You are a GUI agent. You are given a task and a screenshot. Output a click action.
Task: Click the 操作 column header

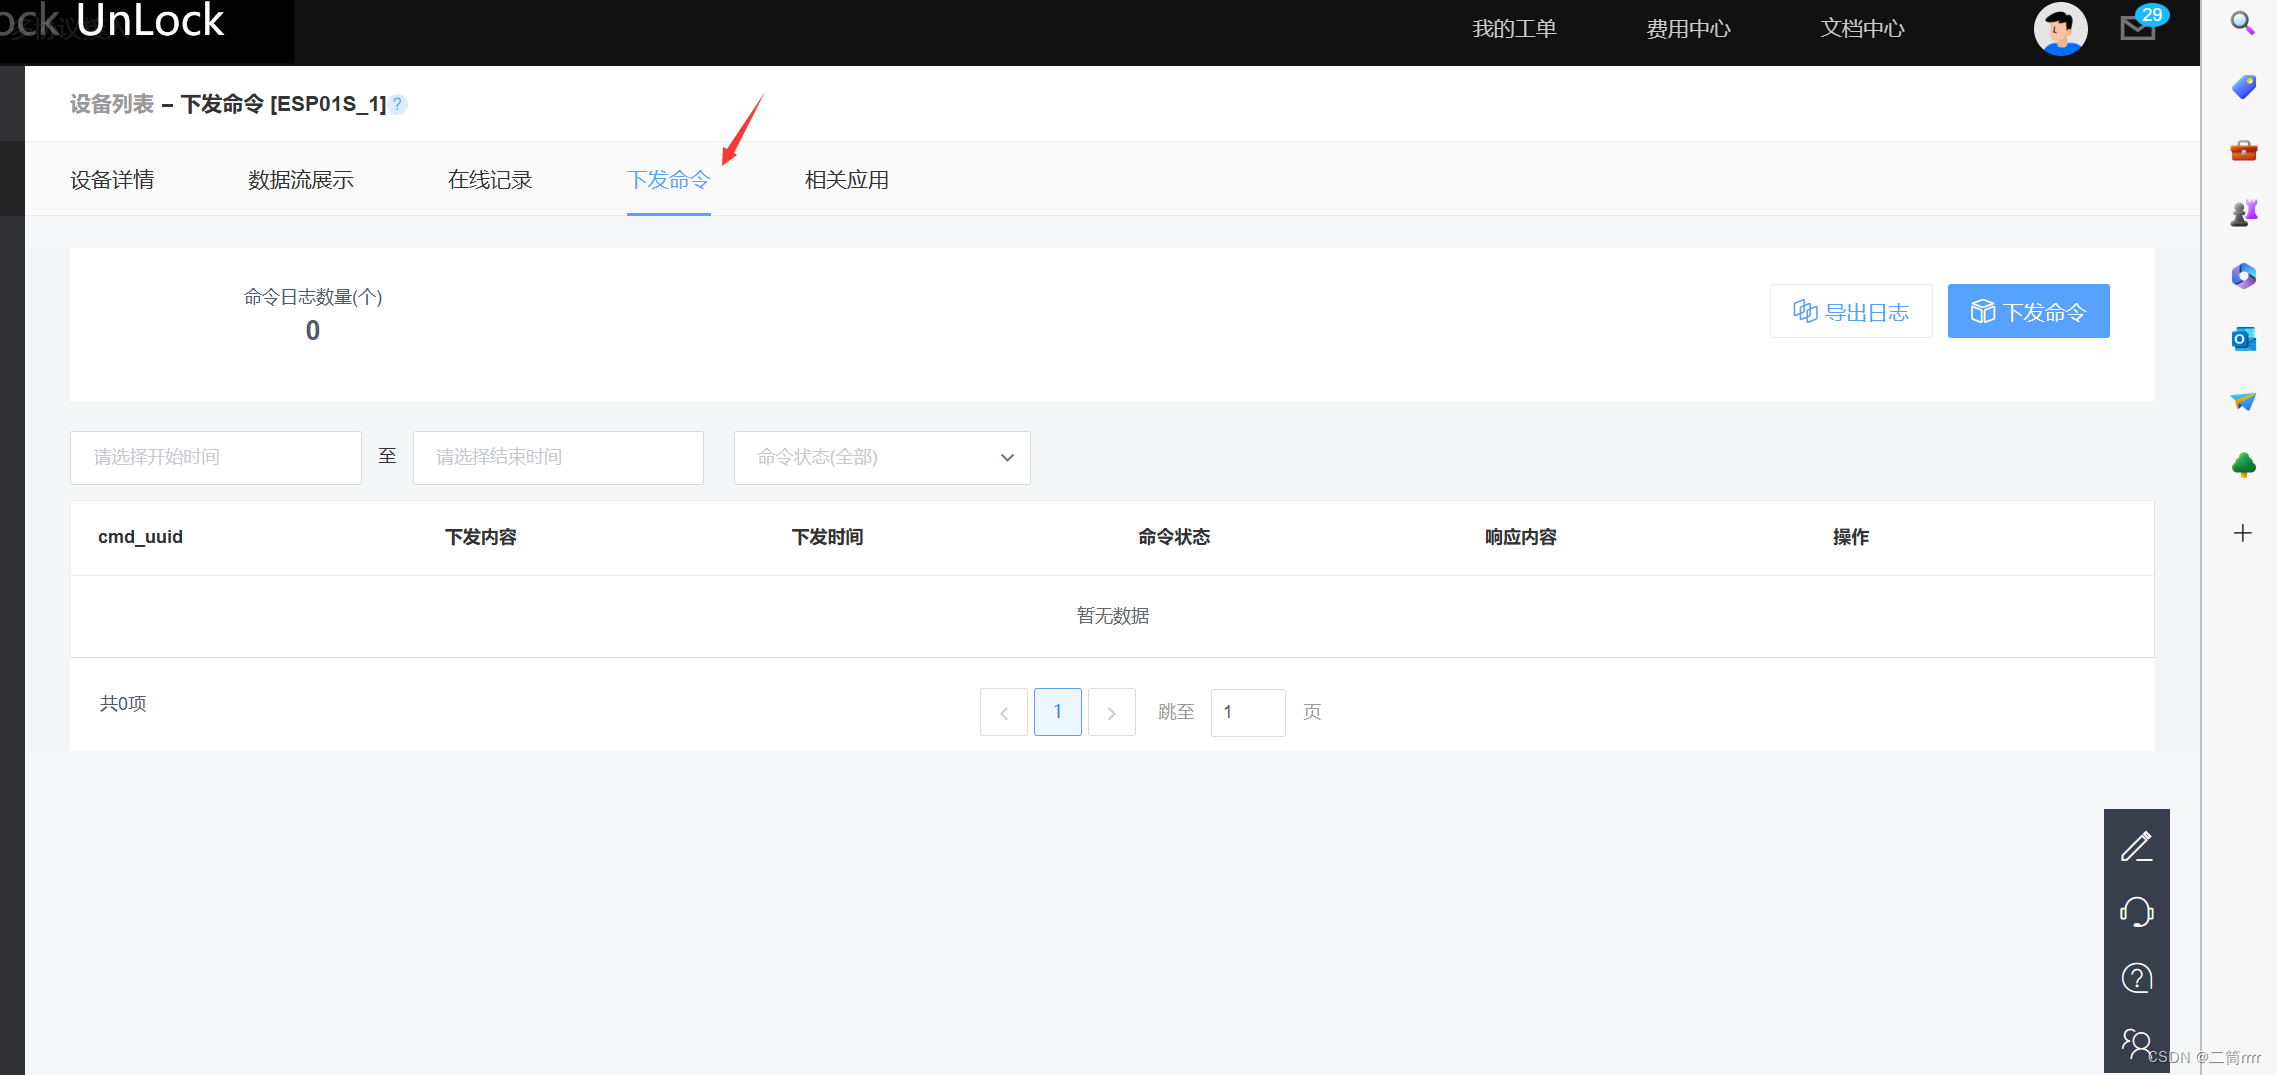[x=1851, y=537]
